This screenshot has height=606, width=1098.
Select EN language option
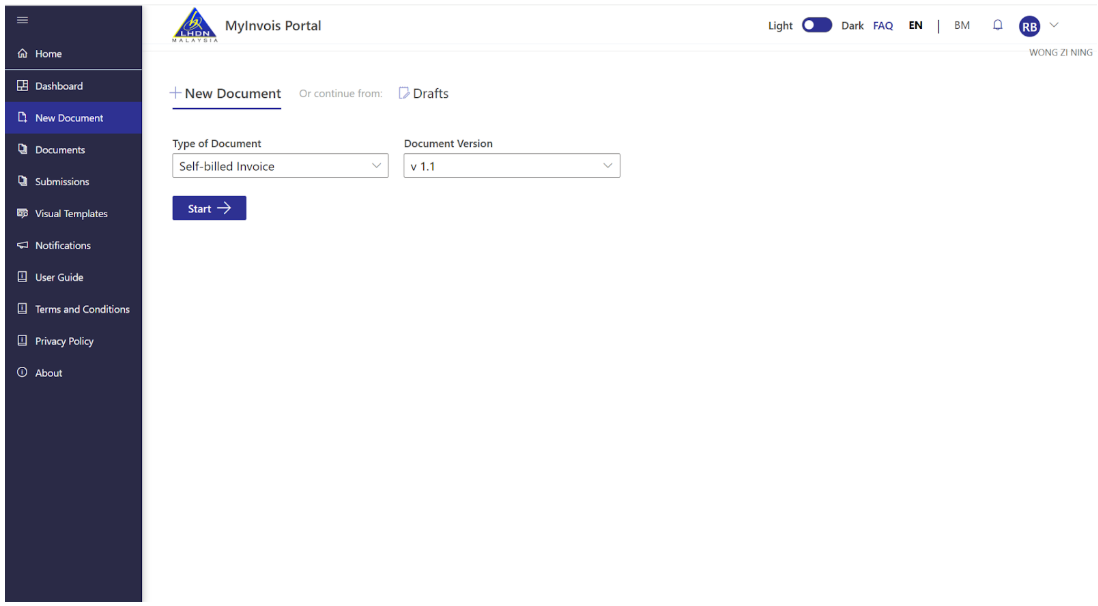[915, 26]
